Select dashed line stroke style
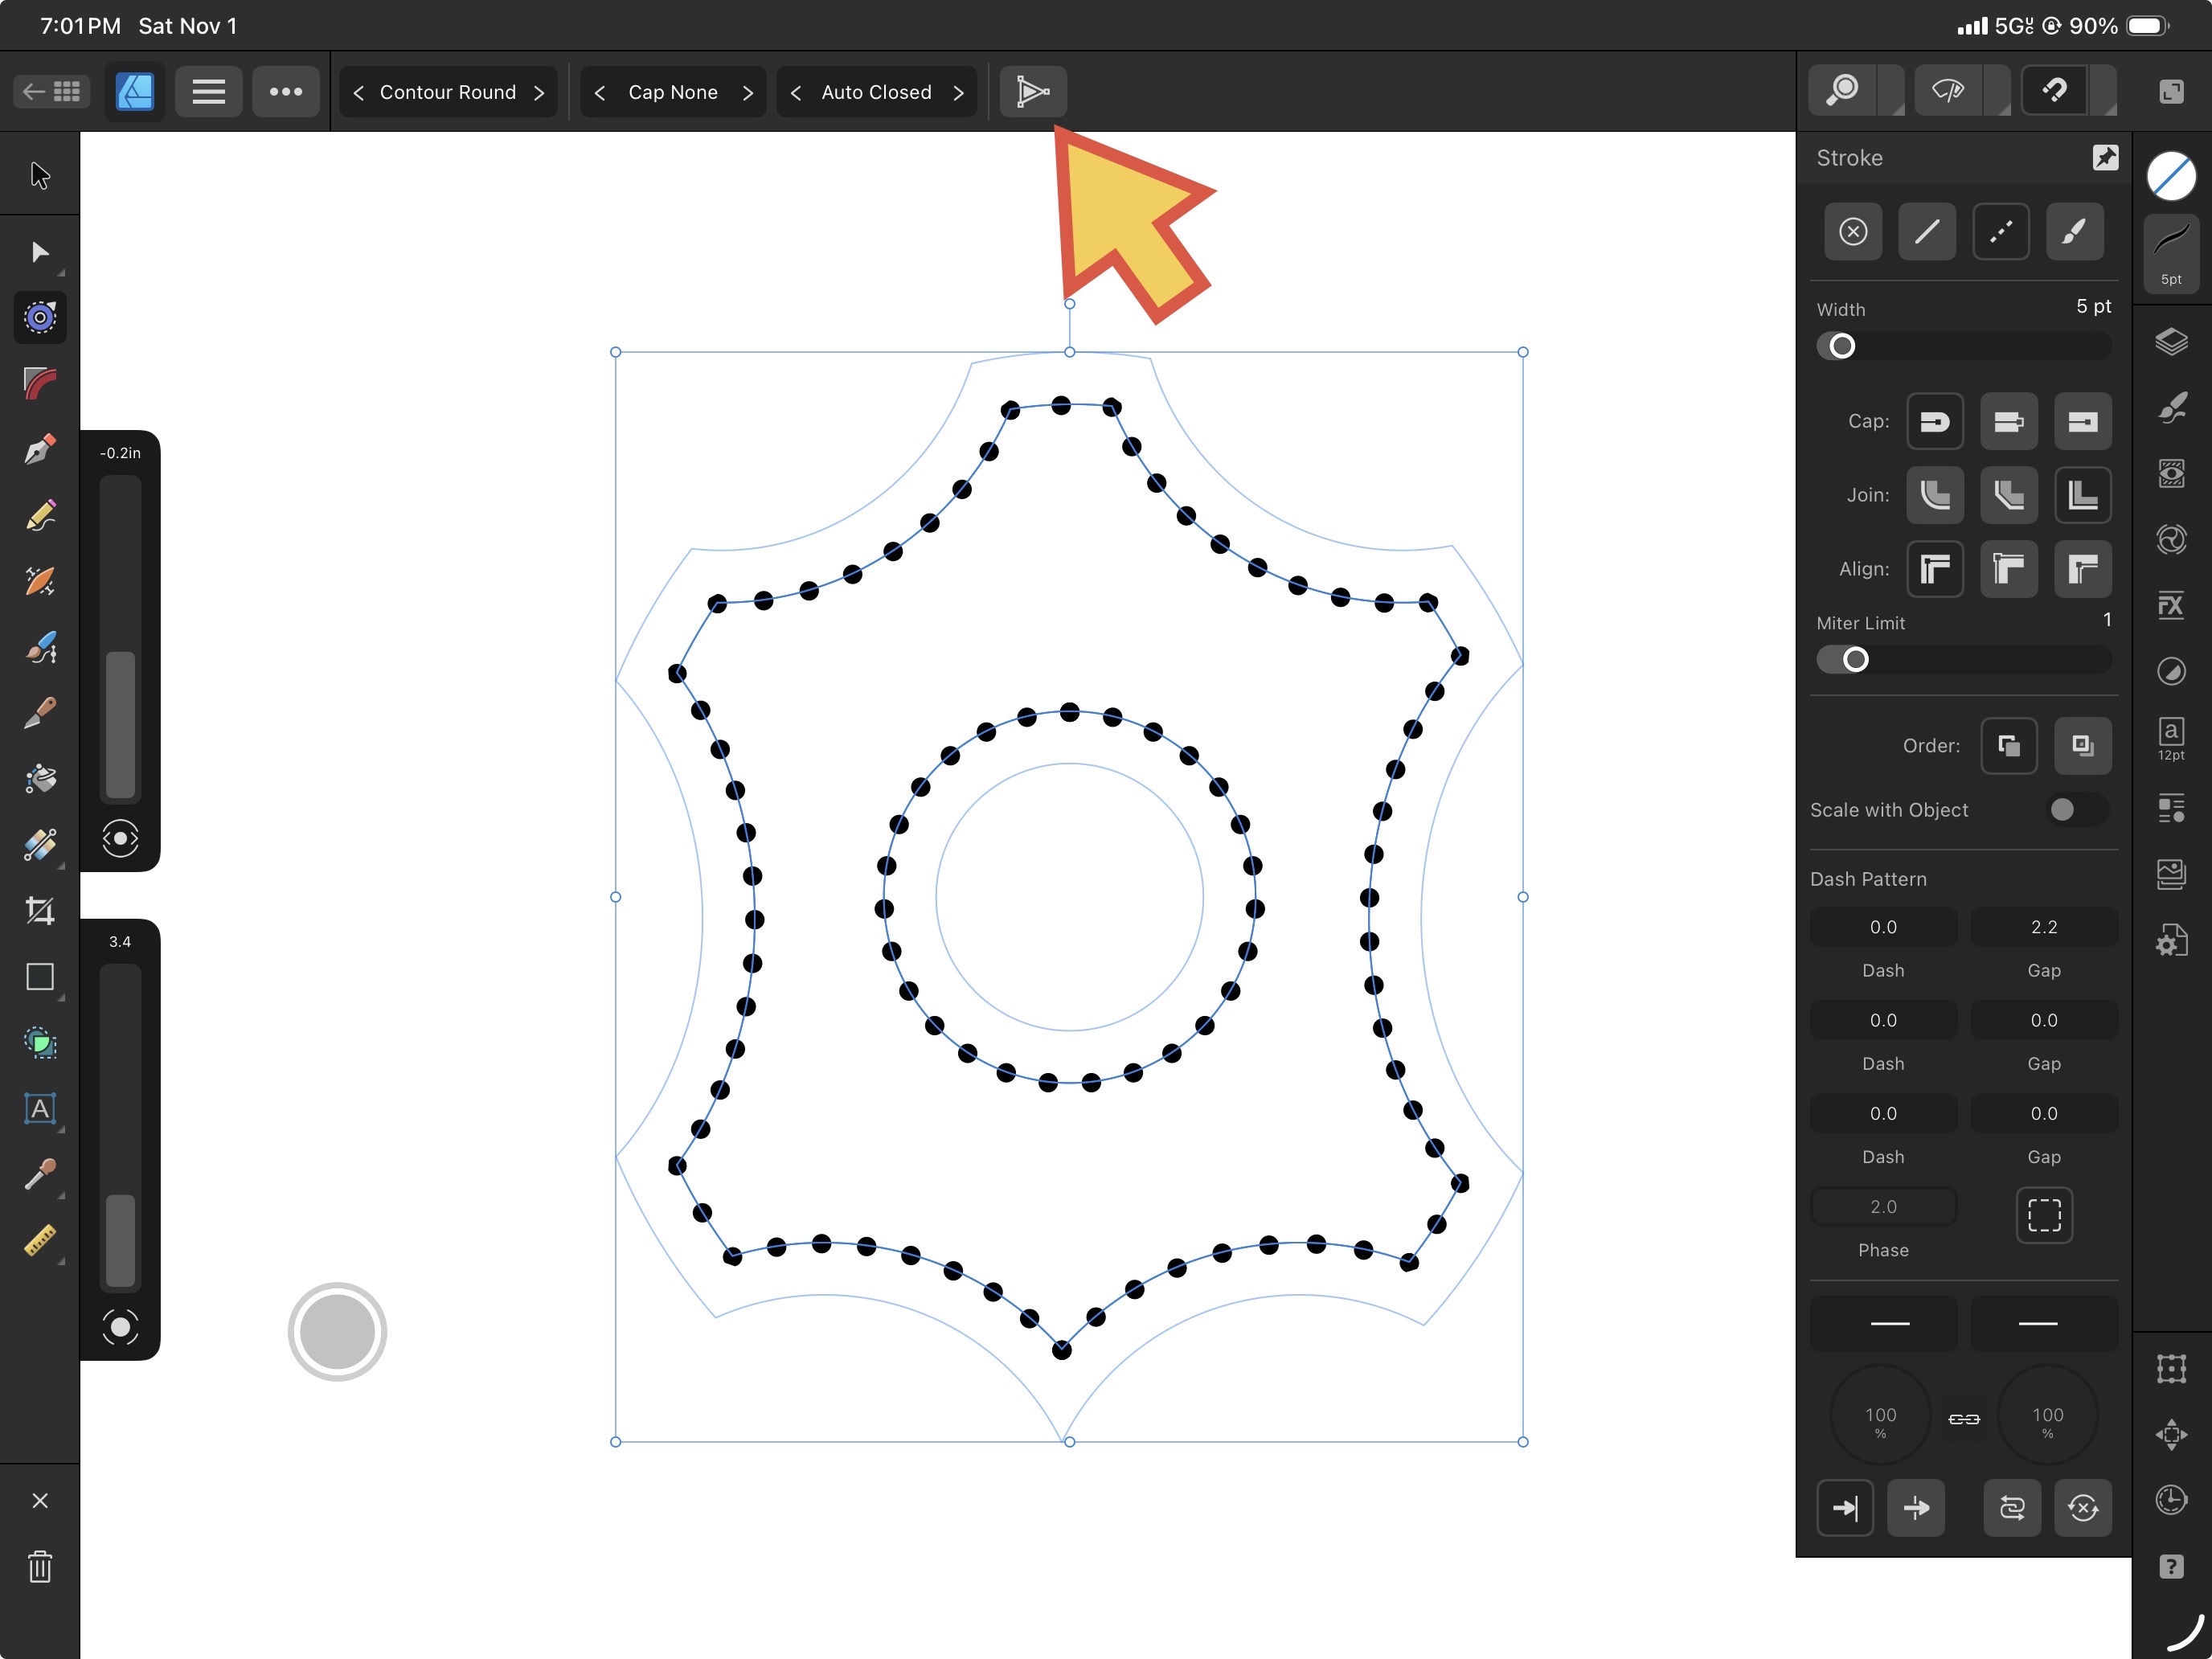Viewport: 2212px width, 1659px height. 2000,232
